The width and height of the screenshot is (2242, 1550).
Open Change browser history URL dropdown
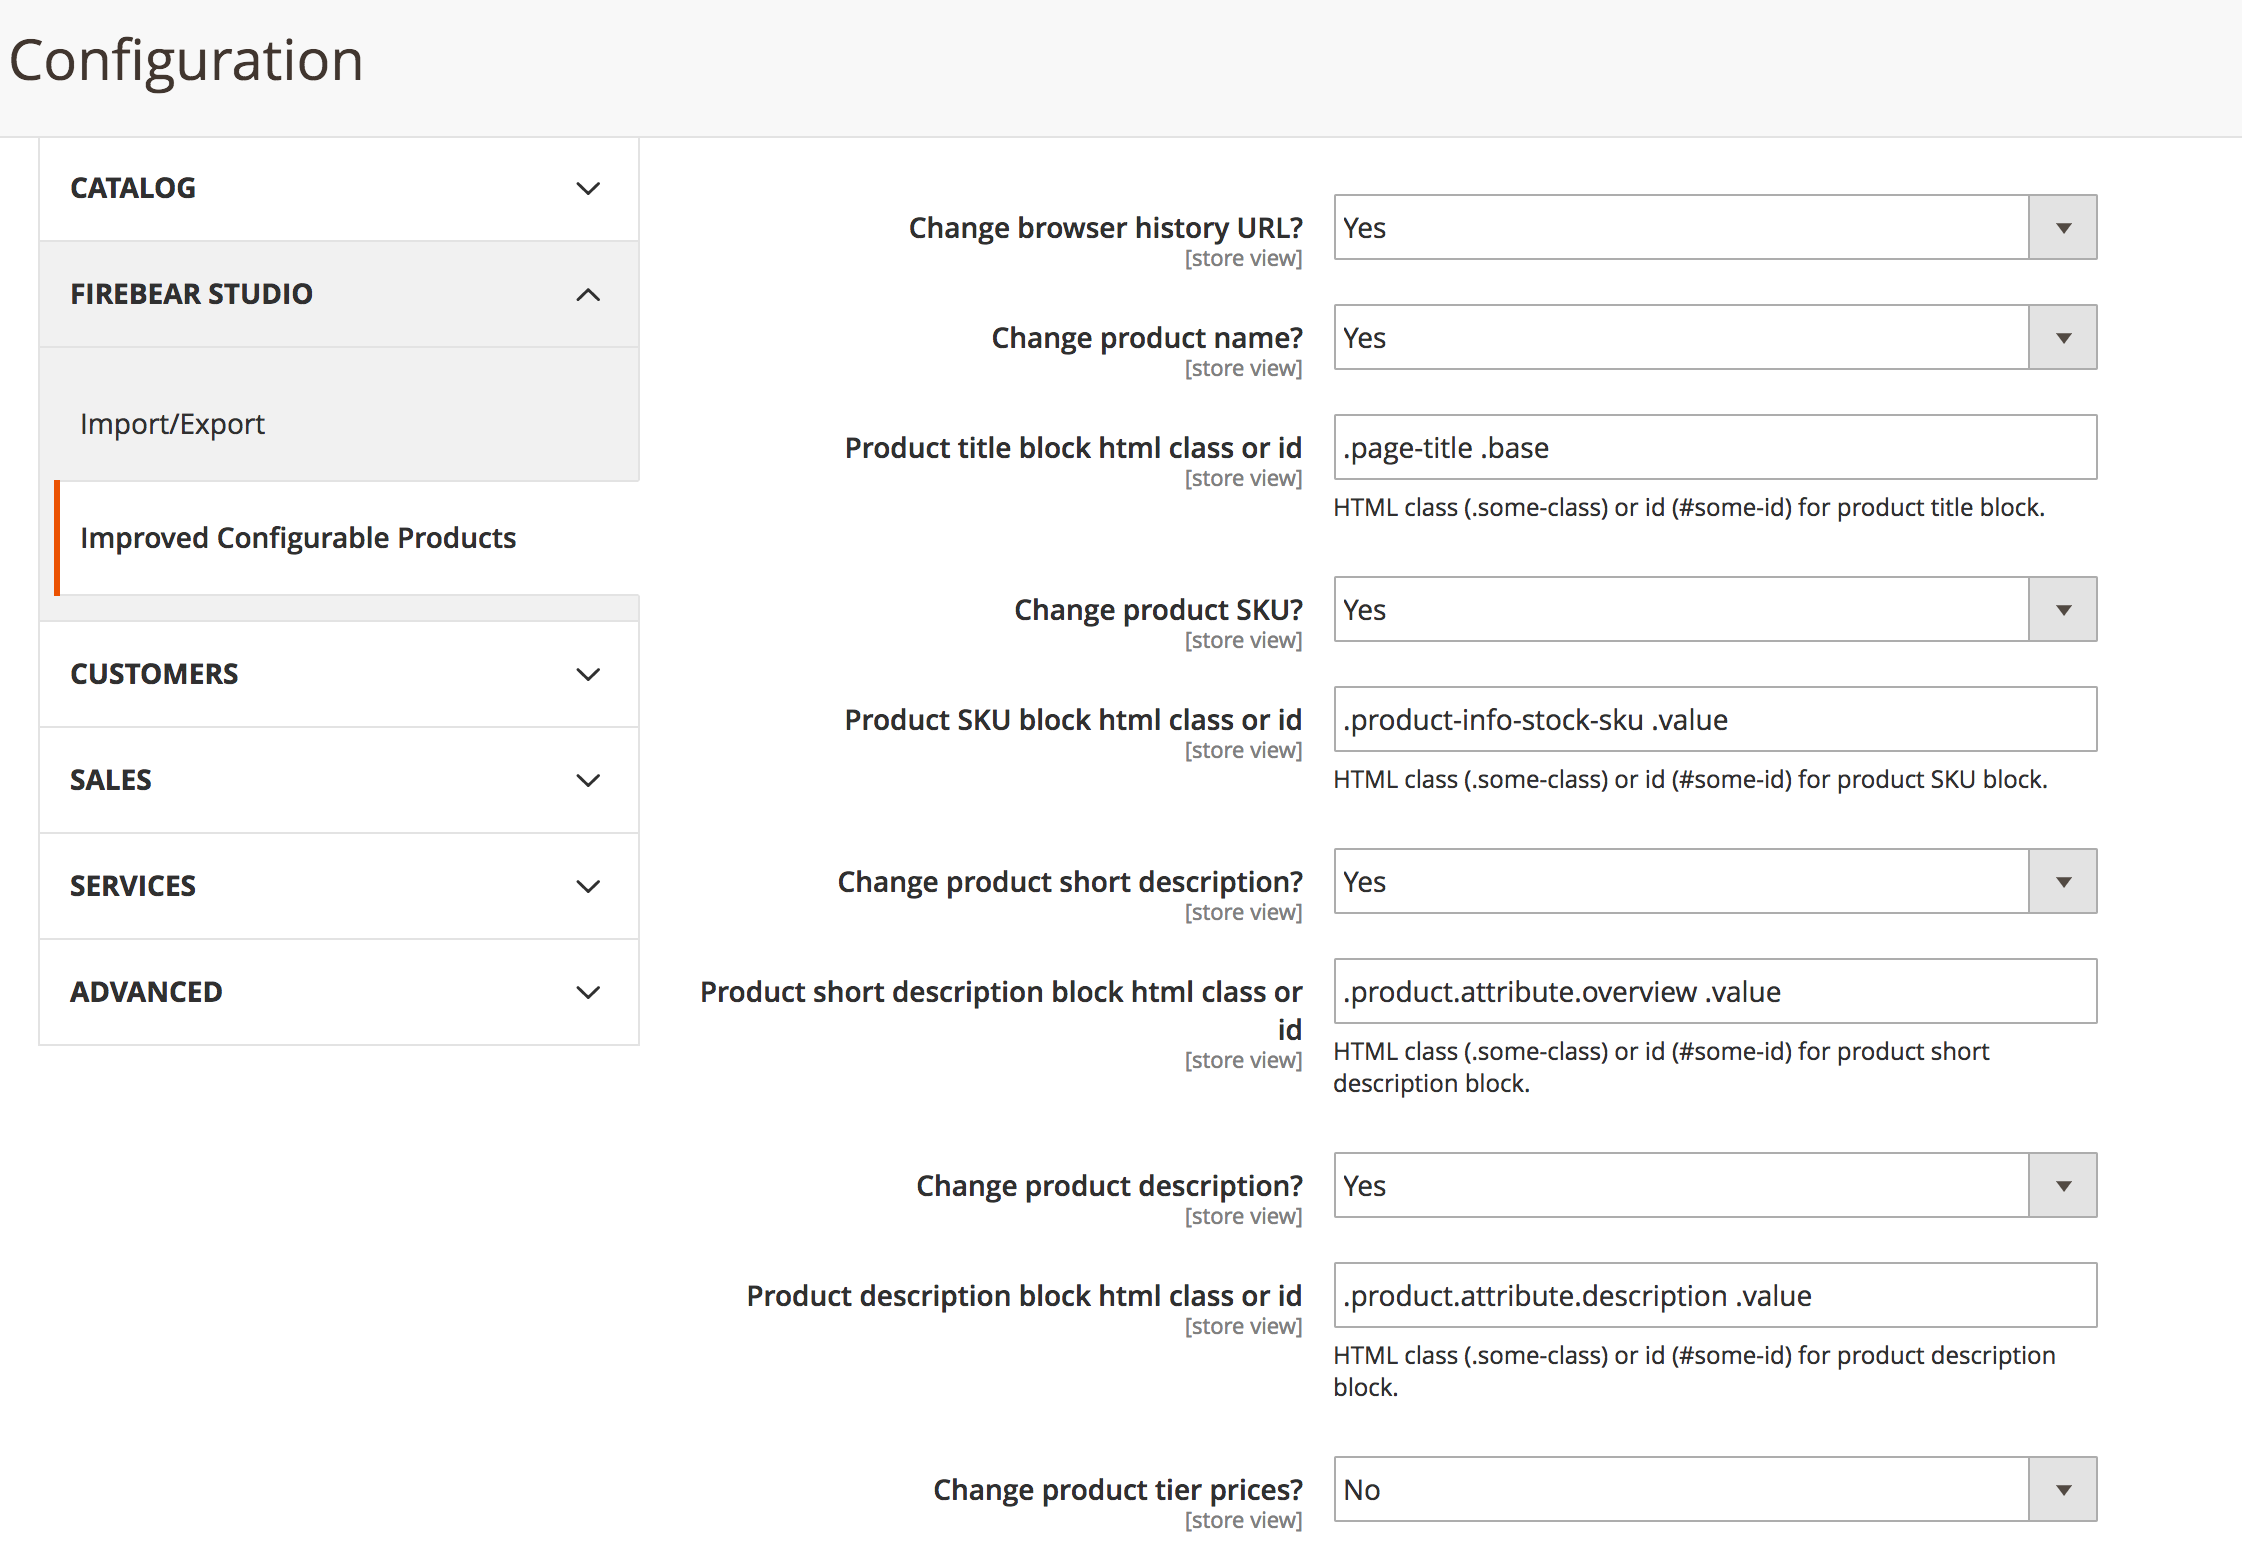pyautogui.click(x=1714, y=228)
